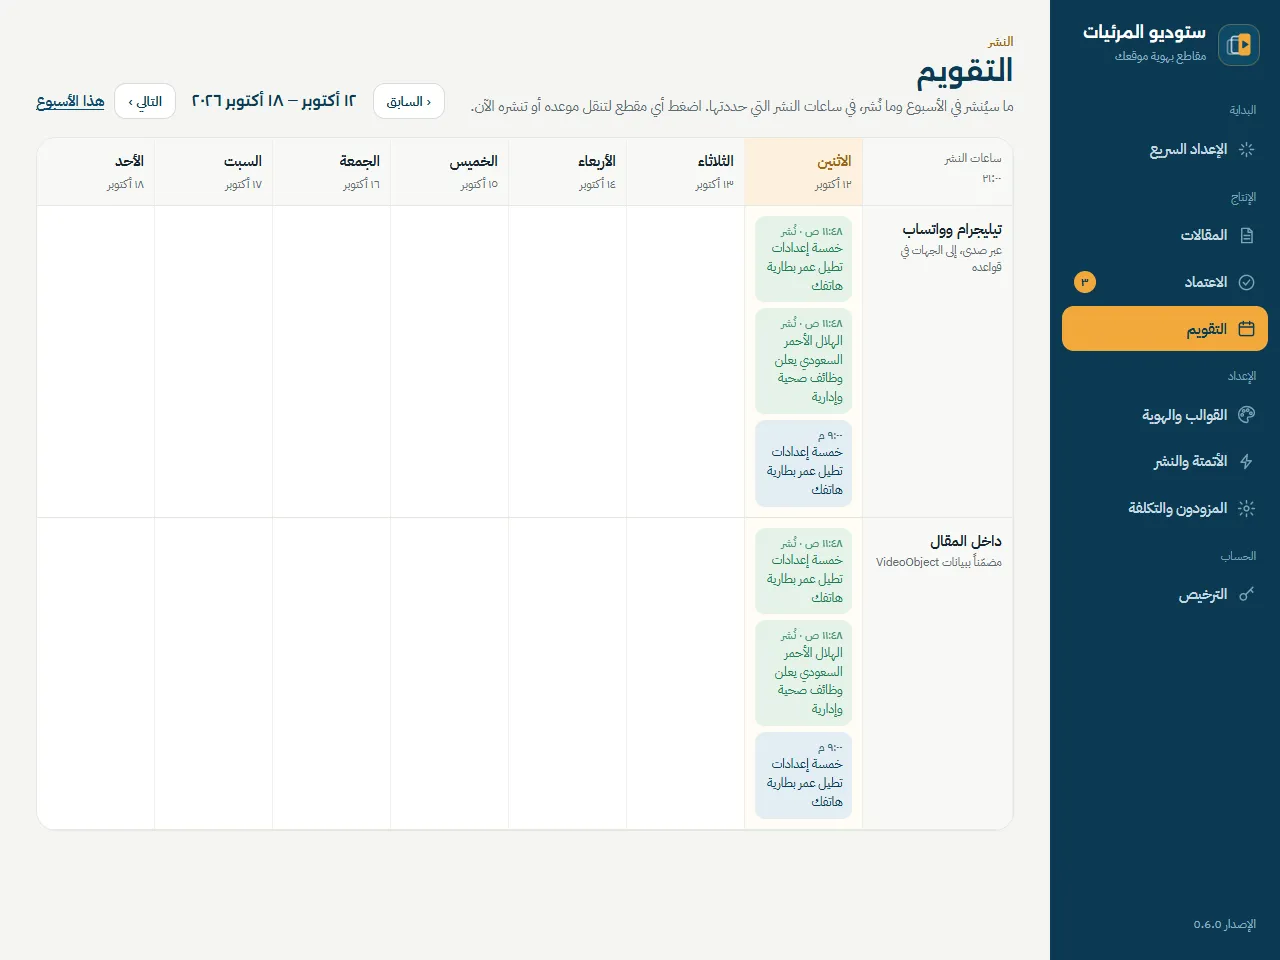Screen dimensions: 1280x960
Task: Click the التقويم page heading
Action: 965,71
